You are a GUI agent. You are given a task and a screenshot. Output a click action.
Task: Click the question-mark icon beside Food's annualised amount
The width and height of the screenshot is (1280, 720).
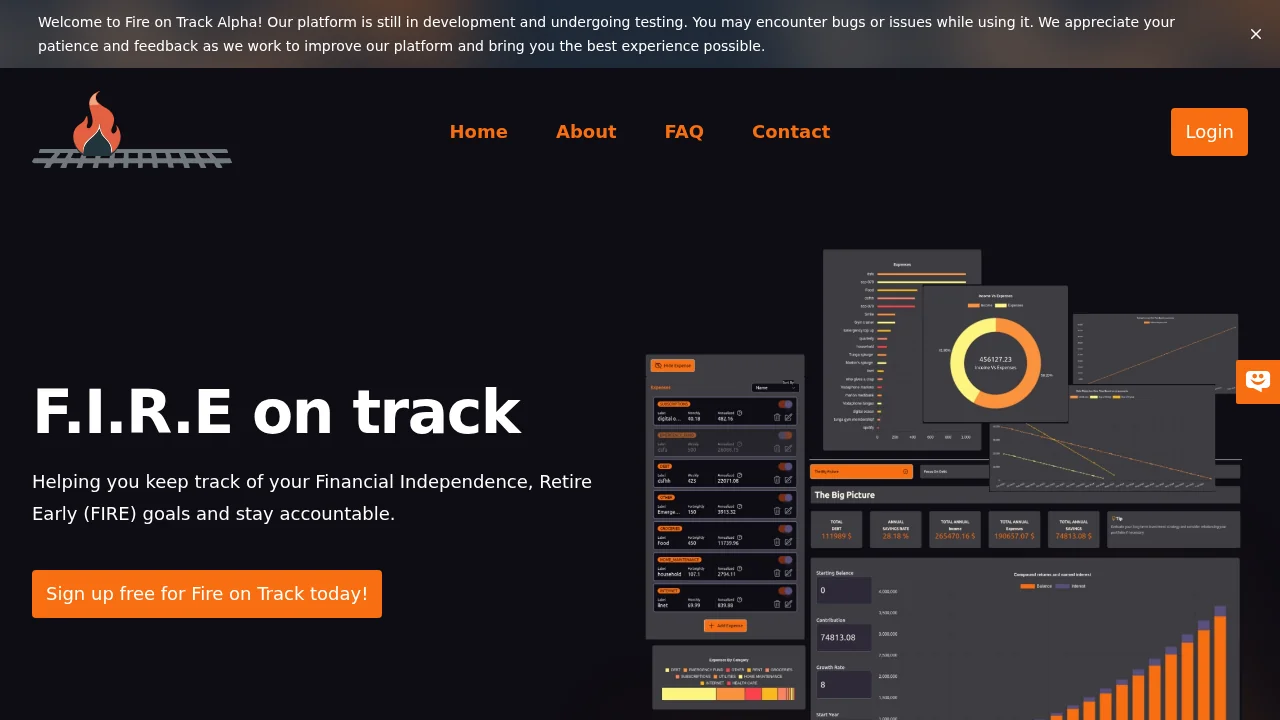pyautogui.click(x=739, y=537)
